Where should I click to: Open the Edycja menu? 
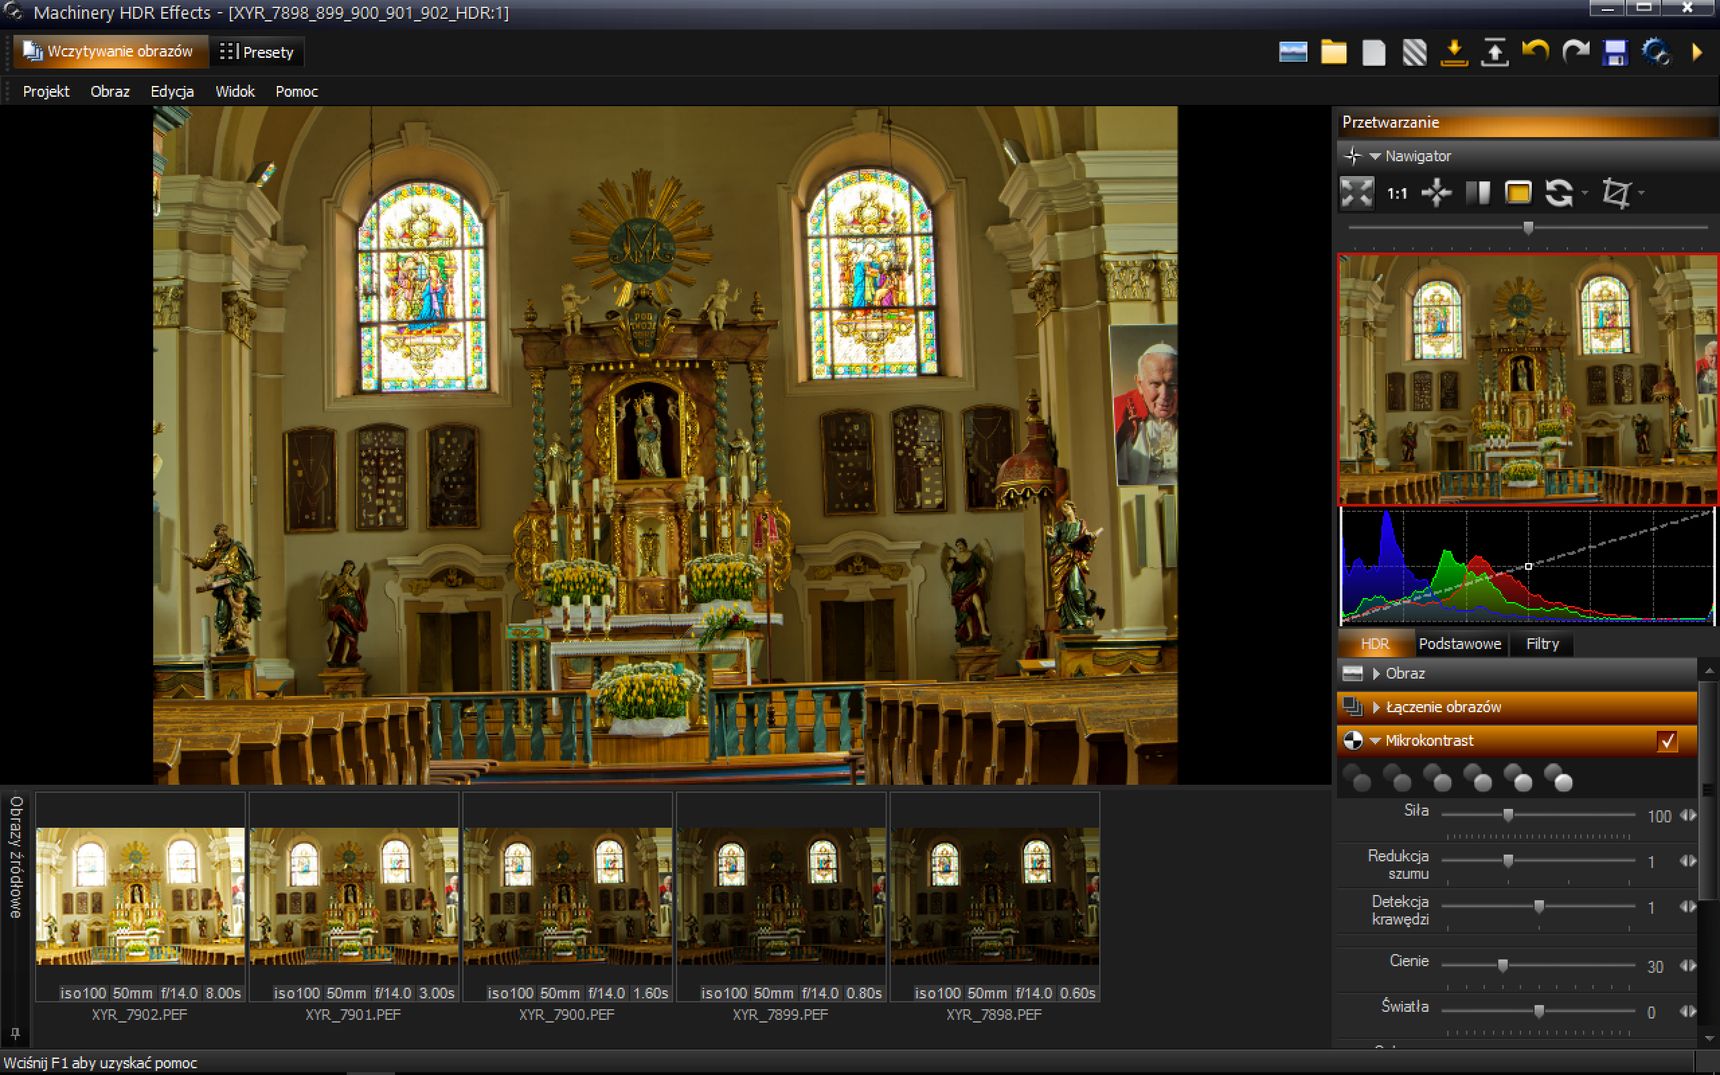pyautogui.click(x=172, y=91)
